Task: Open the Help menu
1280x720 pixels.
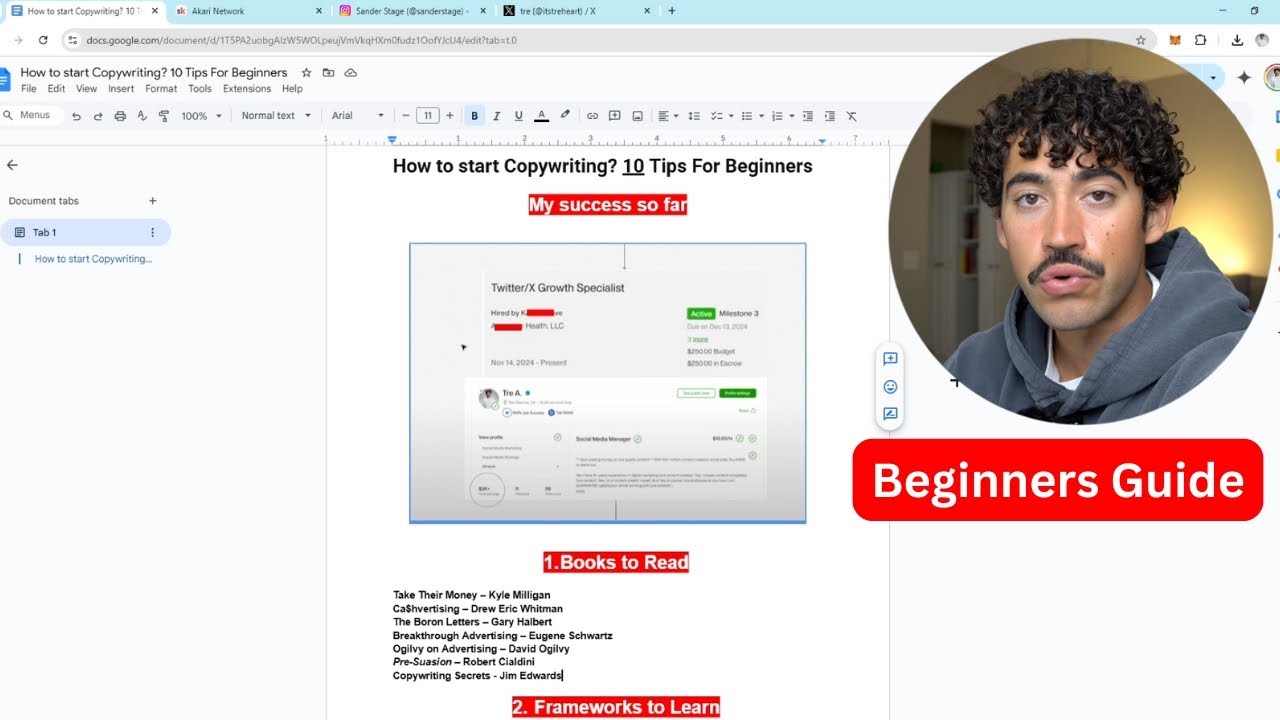Action: click(292, 89)
